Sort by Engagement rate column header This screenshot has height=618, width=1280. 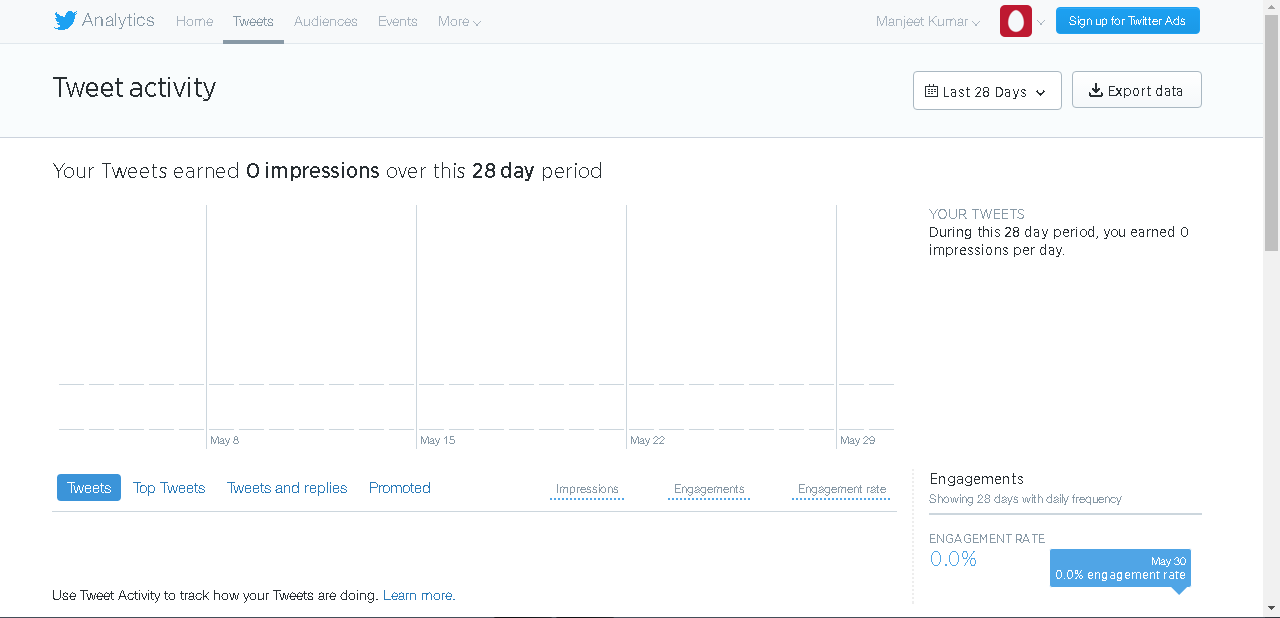[842, 489]
